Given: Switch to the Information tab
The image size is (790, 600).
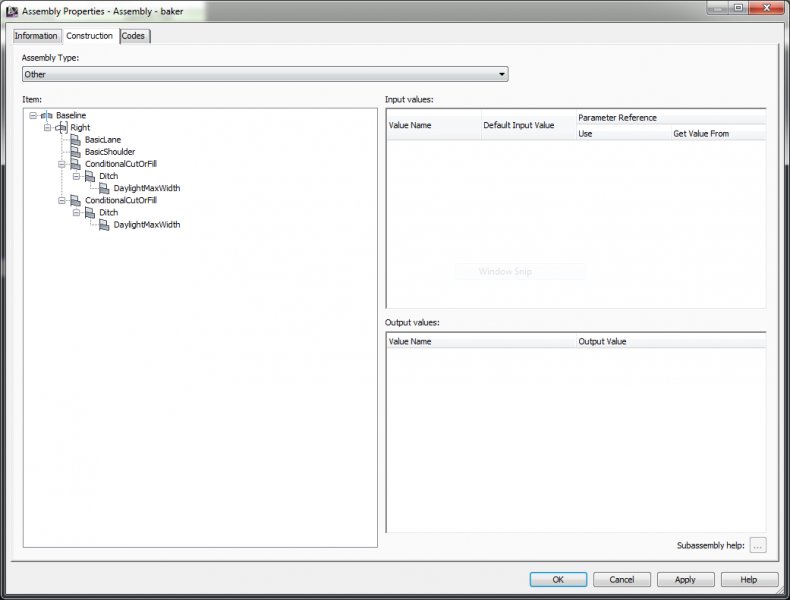Looking at the screenshot, I should click(x=36, y=36).
